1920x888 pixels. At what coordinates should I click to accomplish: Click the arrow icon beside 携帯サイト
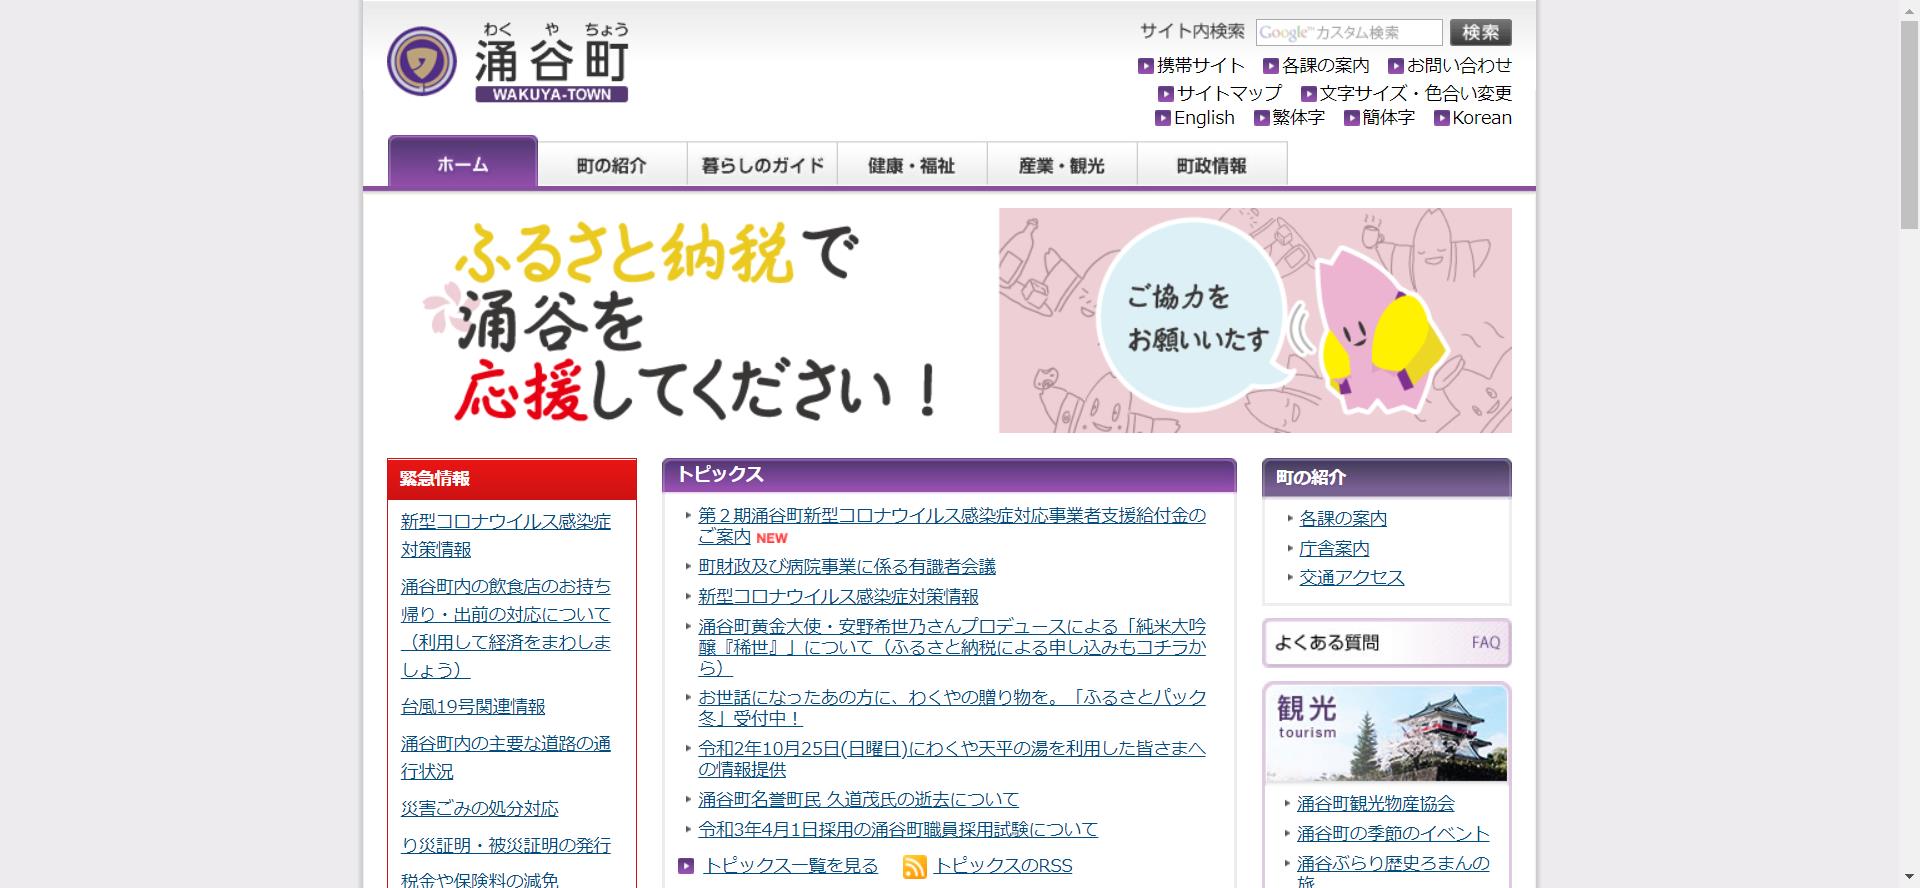1145,66
